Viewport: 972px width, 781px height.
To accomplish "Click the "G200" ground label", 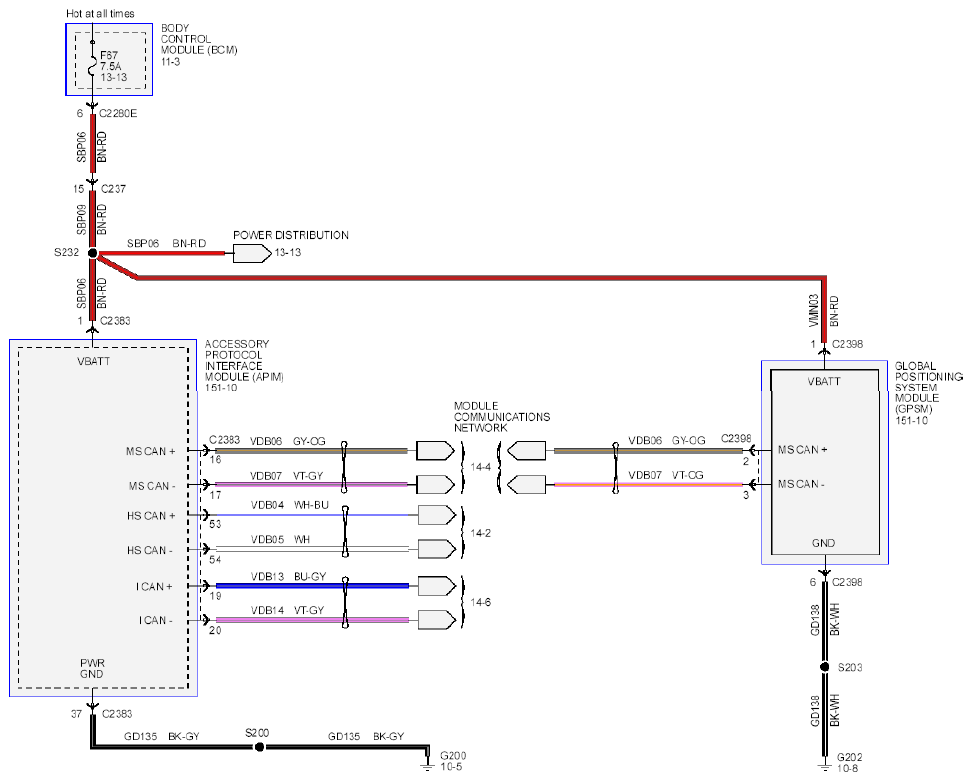I will click(x=453, y=756).
